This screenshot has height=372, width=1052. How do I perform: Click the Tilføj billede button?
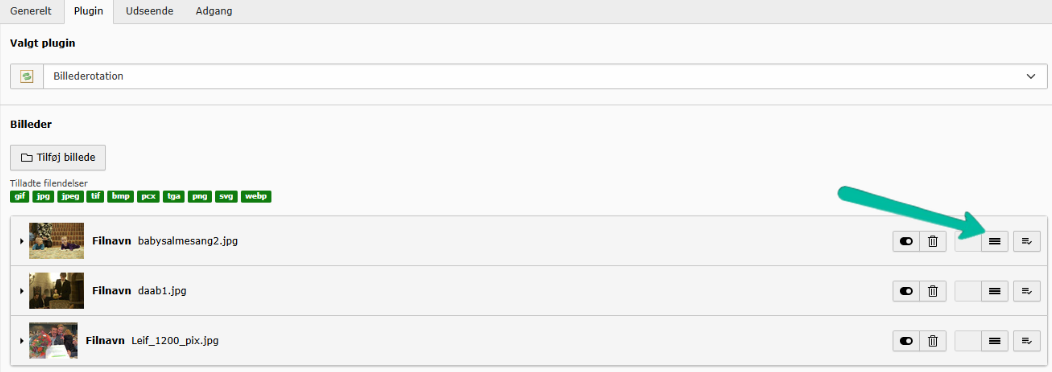(58, 158)
